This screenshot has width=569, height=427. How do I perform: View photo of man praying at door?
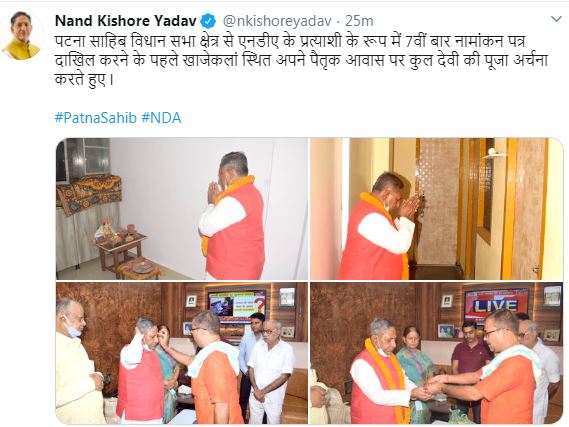pyautogui.click(x=437, y=209)
